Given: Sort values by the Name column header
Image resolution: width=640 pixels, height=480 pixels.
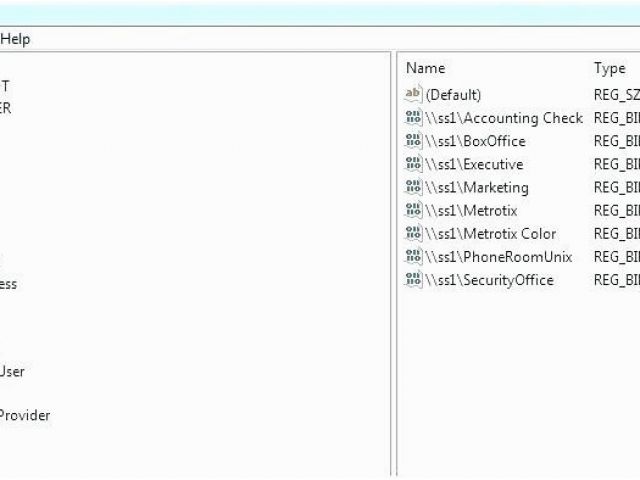Looking at the screenshot, I should [x=426, y=68].
